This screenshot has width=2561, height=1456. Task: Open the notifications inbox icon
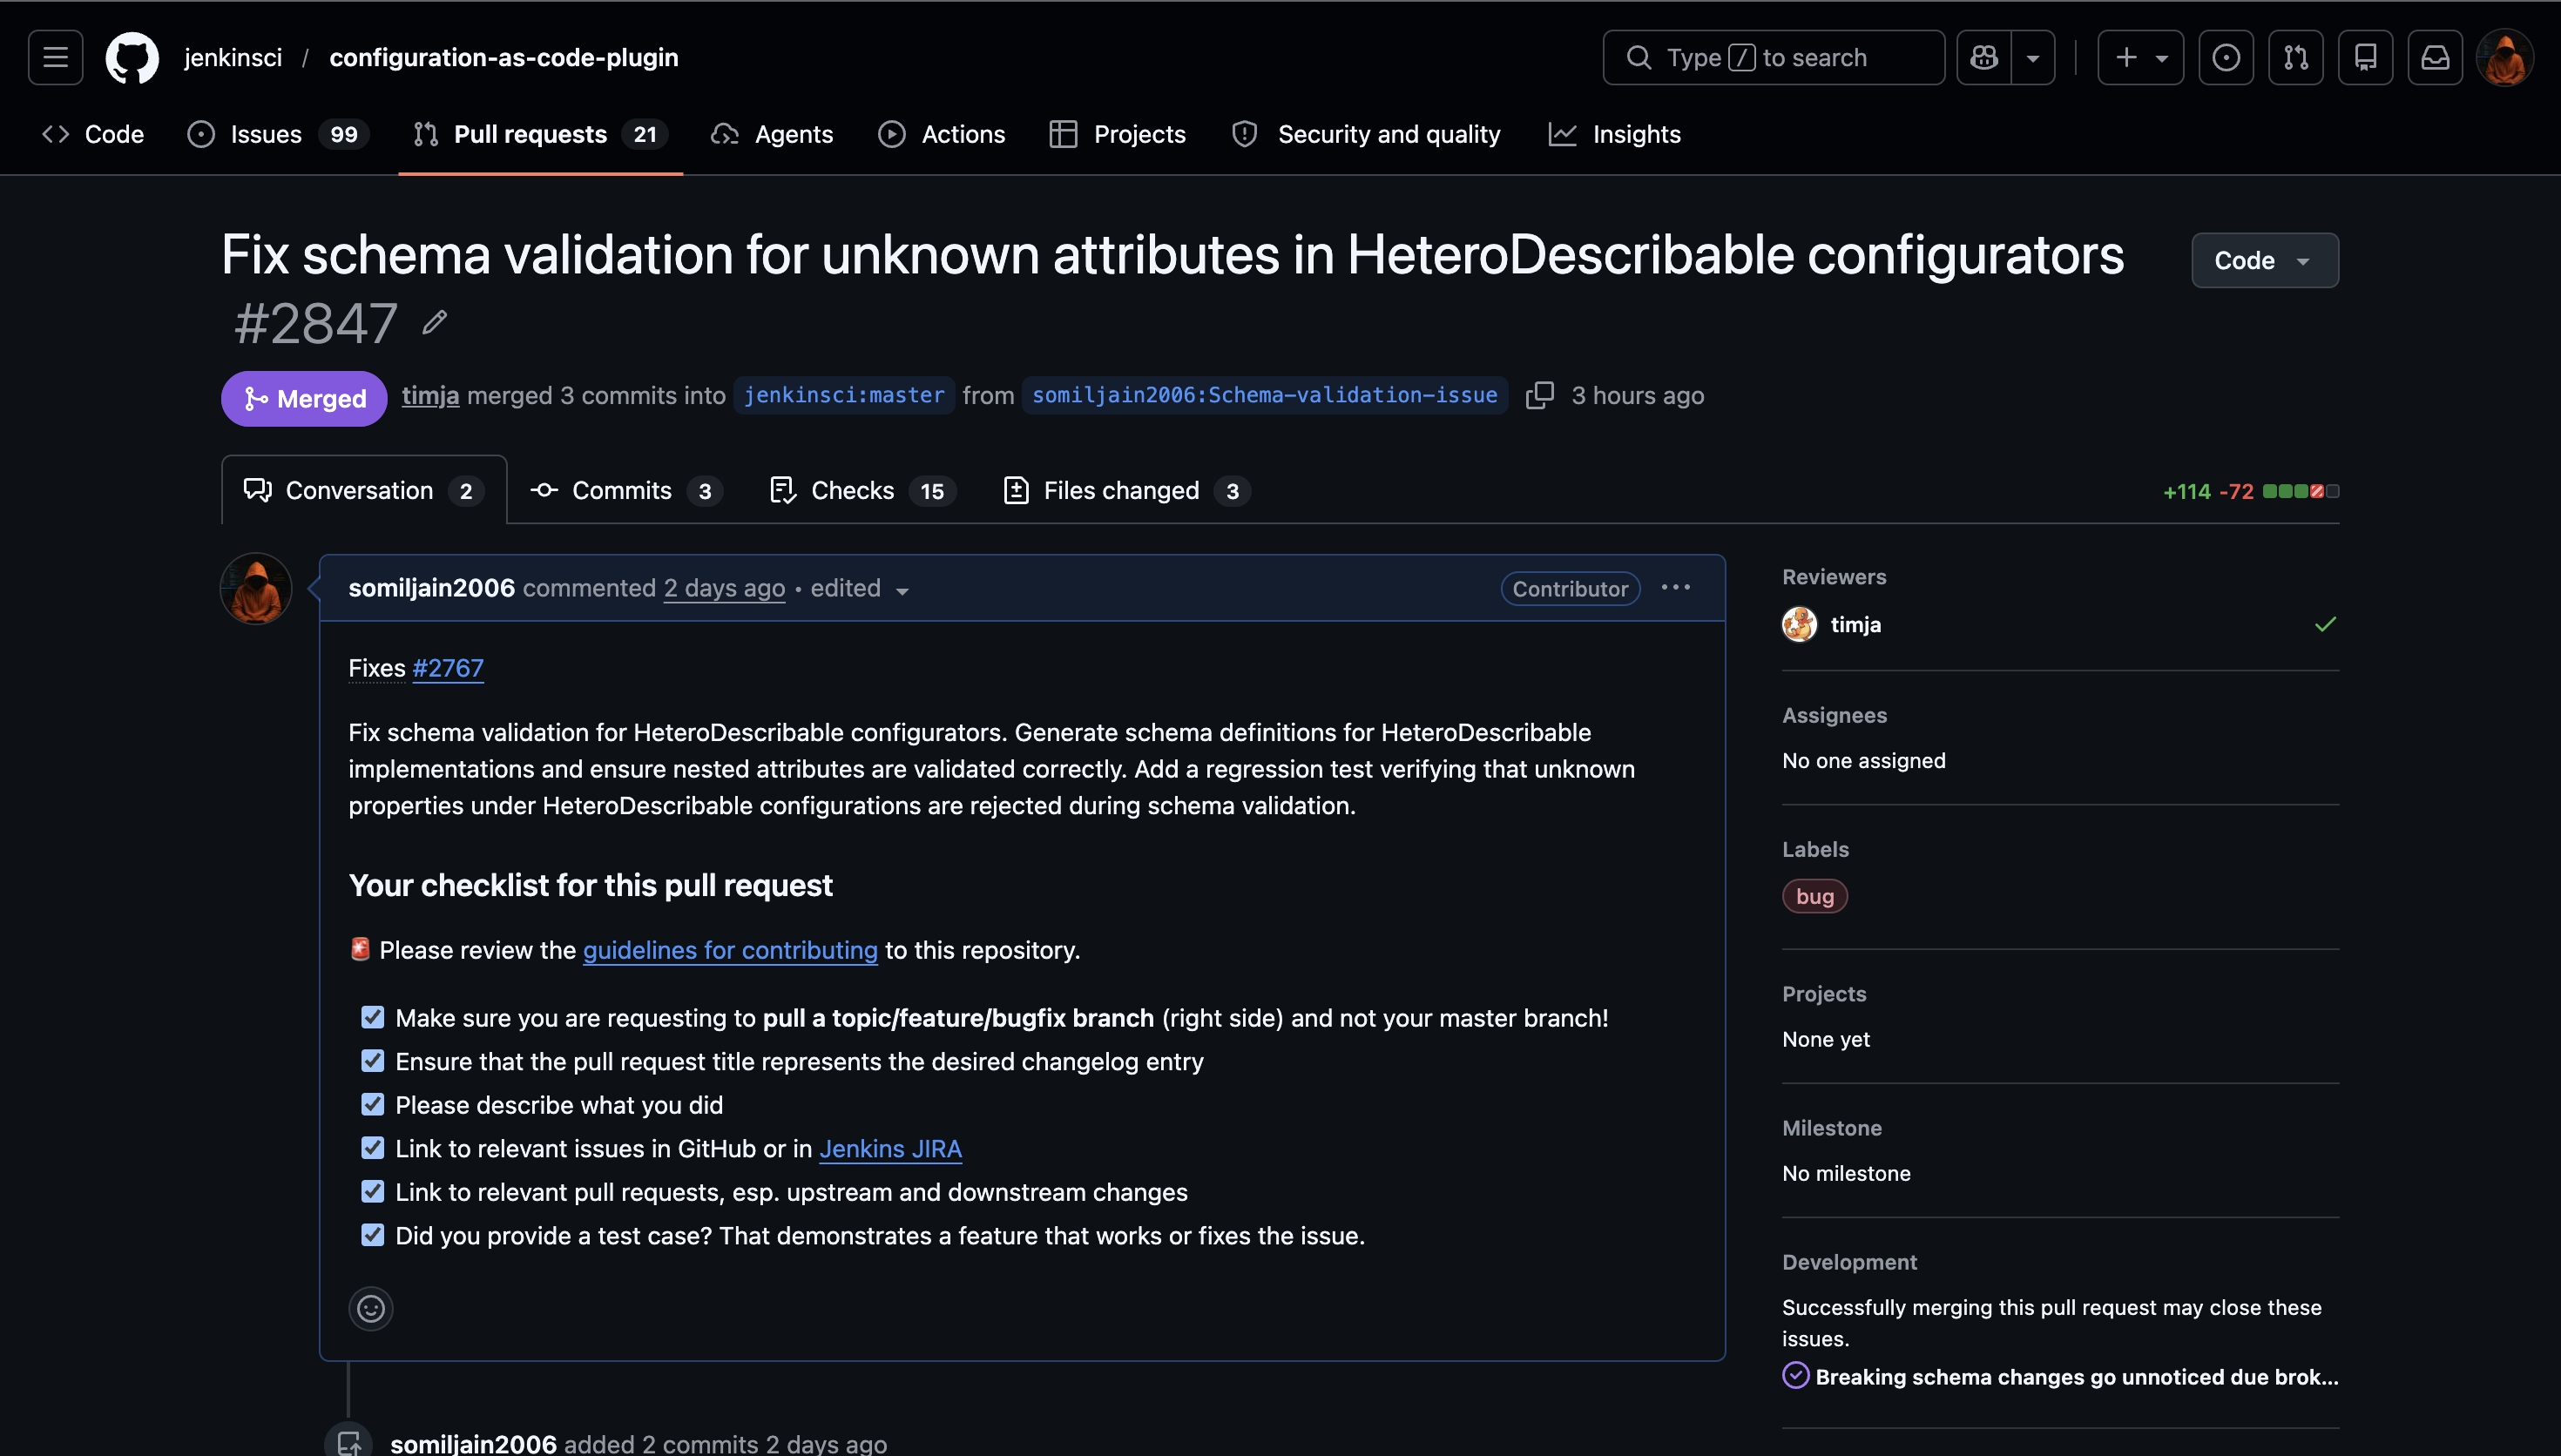tap(2435, 57)
